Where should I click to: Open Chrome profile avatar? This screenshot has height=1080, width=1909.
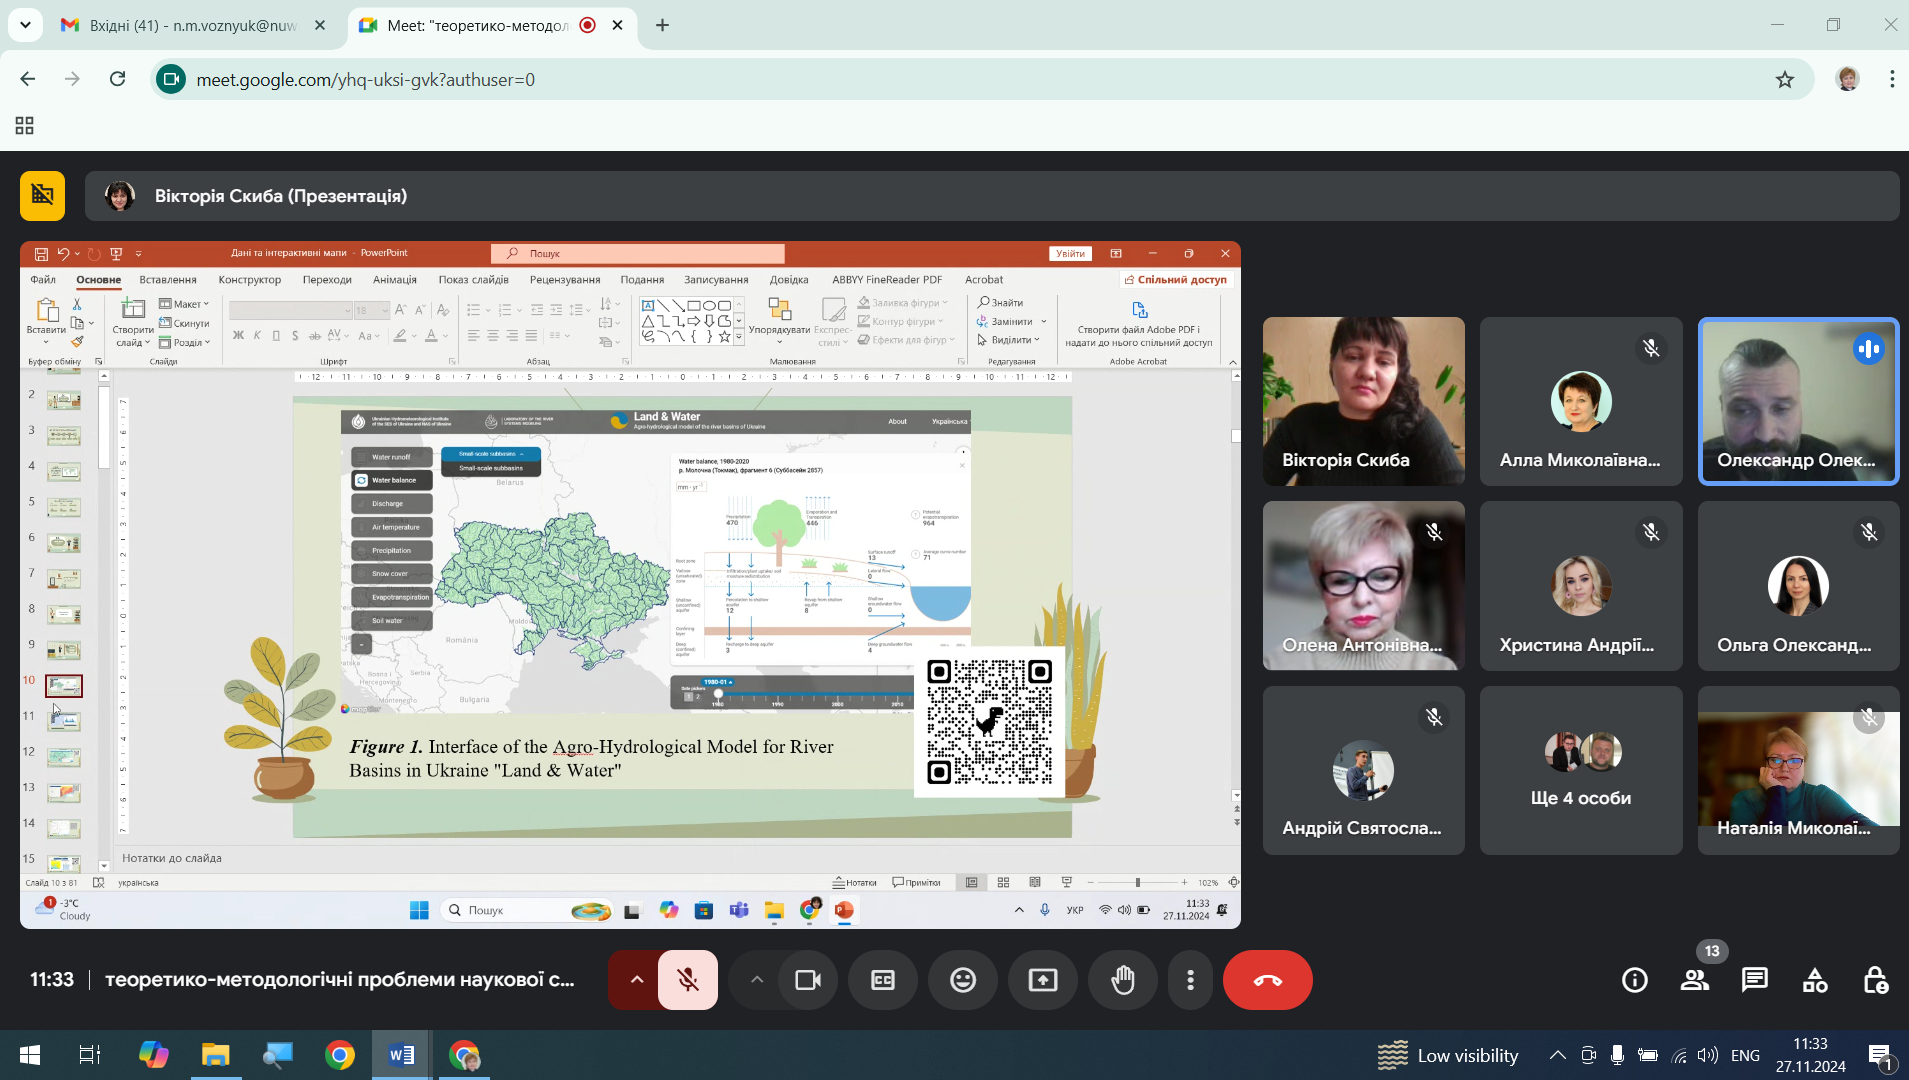point(1847,79)
